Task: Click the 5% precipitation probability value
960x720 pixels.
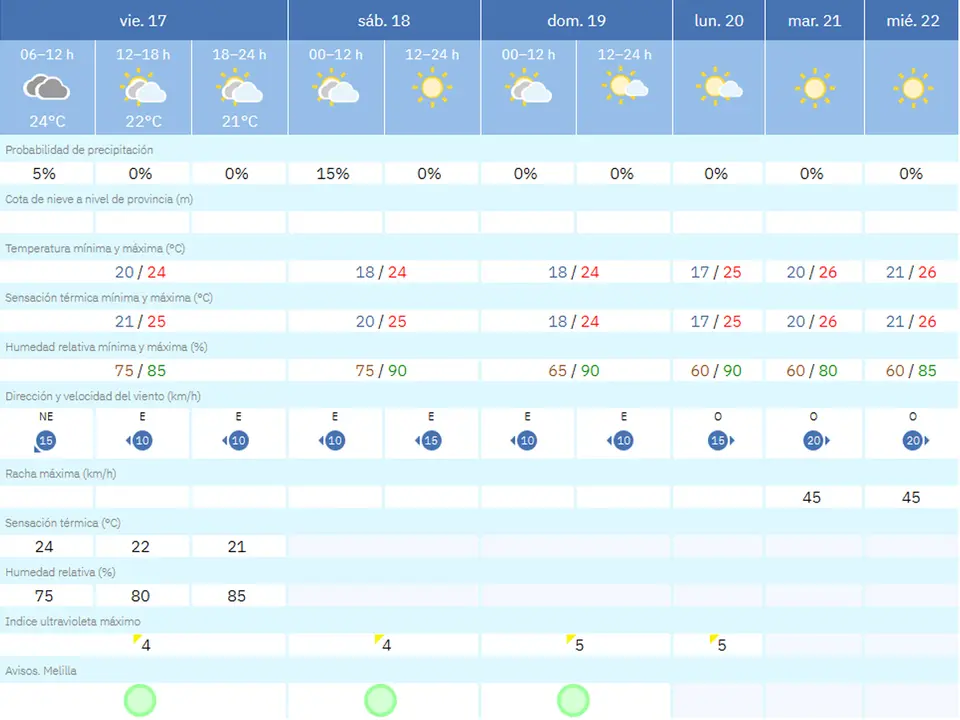Action: point(44,174)
